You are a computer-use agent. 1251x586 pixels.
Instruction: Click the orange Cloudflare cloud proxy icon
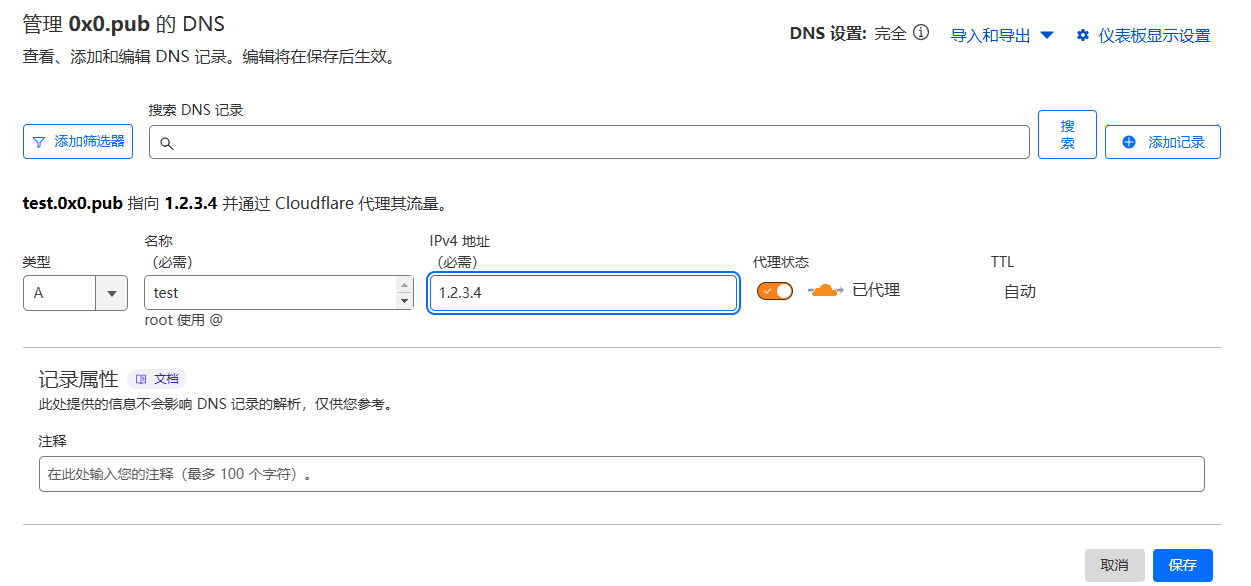825,291
